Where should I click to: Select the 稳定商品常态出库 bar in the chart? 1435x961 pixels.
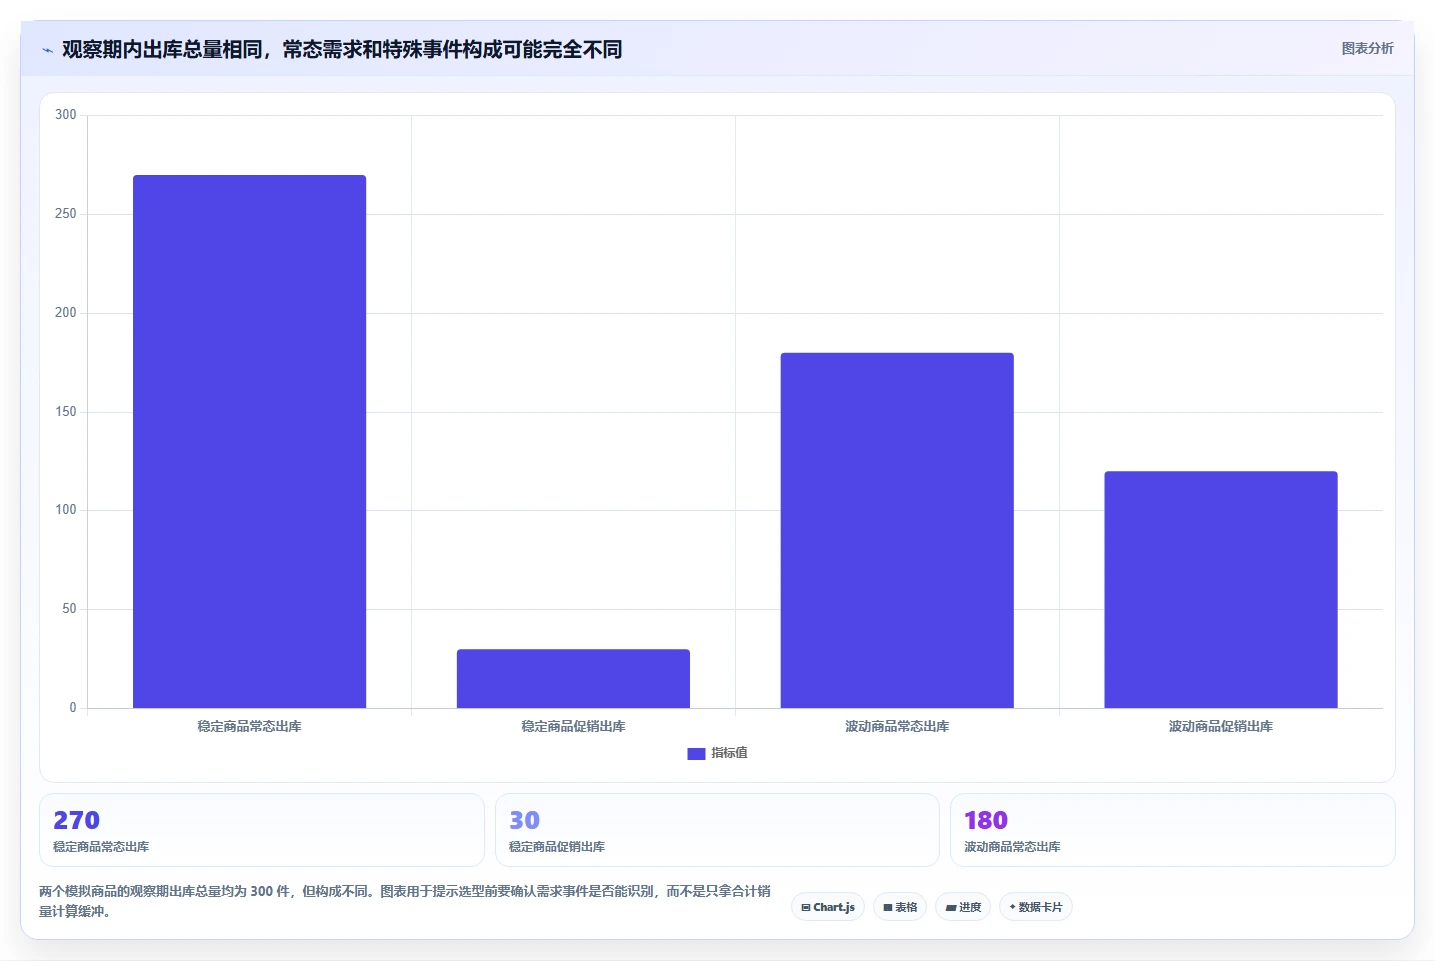pos(249,441)
